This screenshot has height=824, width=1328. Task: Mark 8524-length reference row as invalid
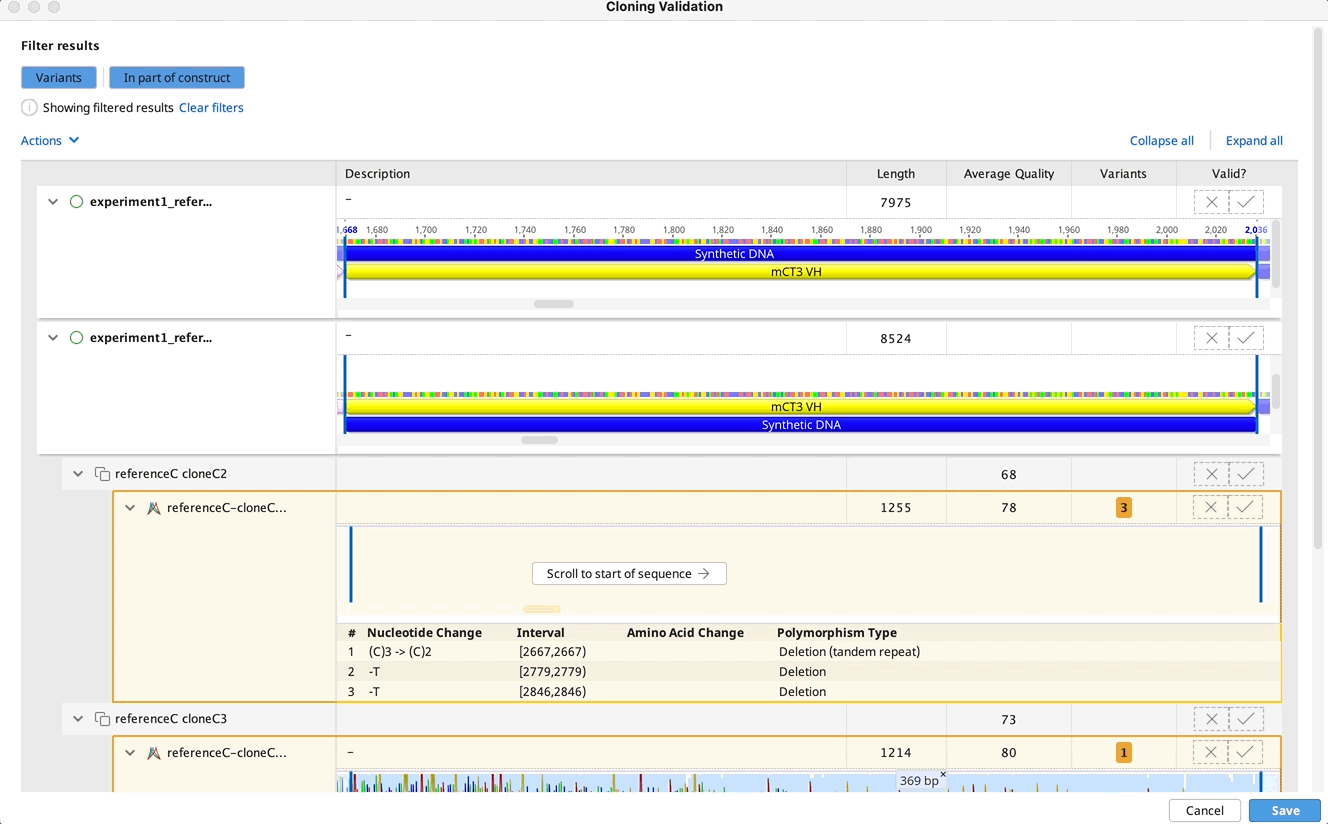[1211, 338]
